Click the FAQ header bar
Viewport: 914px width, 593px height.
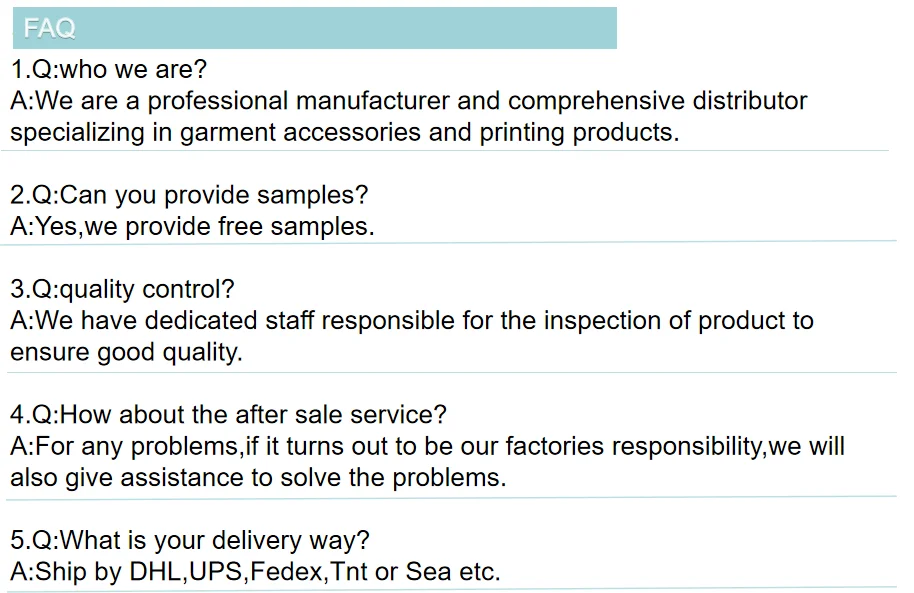point(314,28)
